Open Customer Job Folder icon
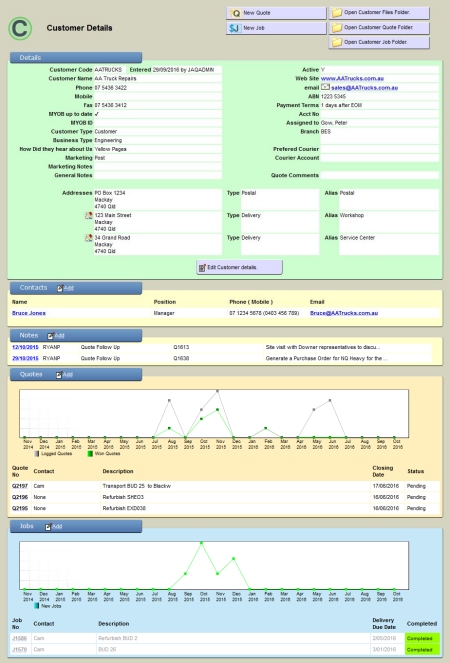The width and height of the screenshot is (450, 663). [x=337, y=42]
